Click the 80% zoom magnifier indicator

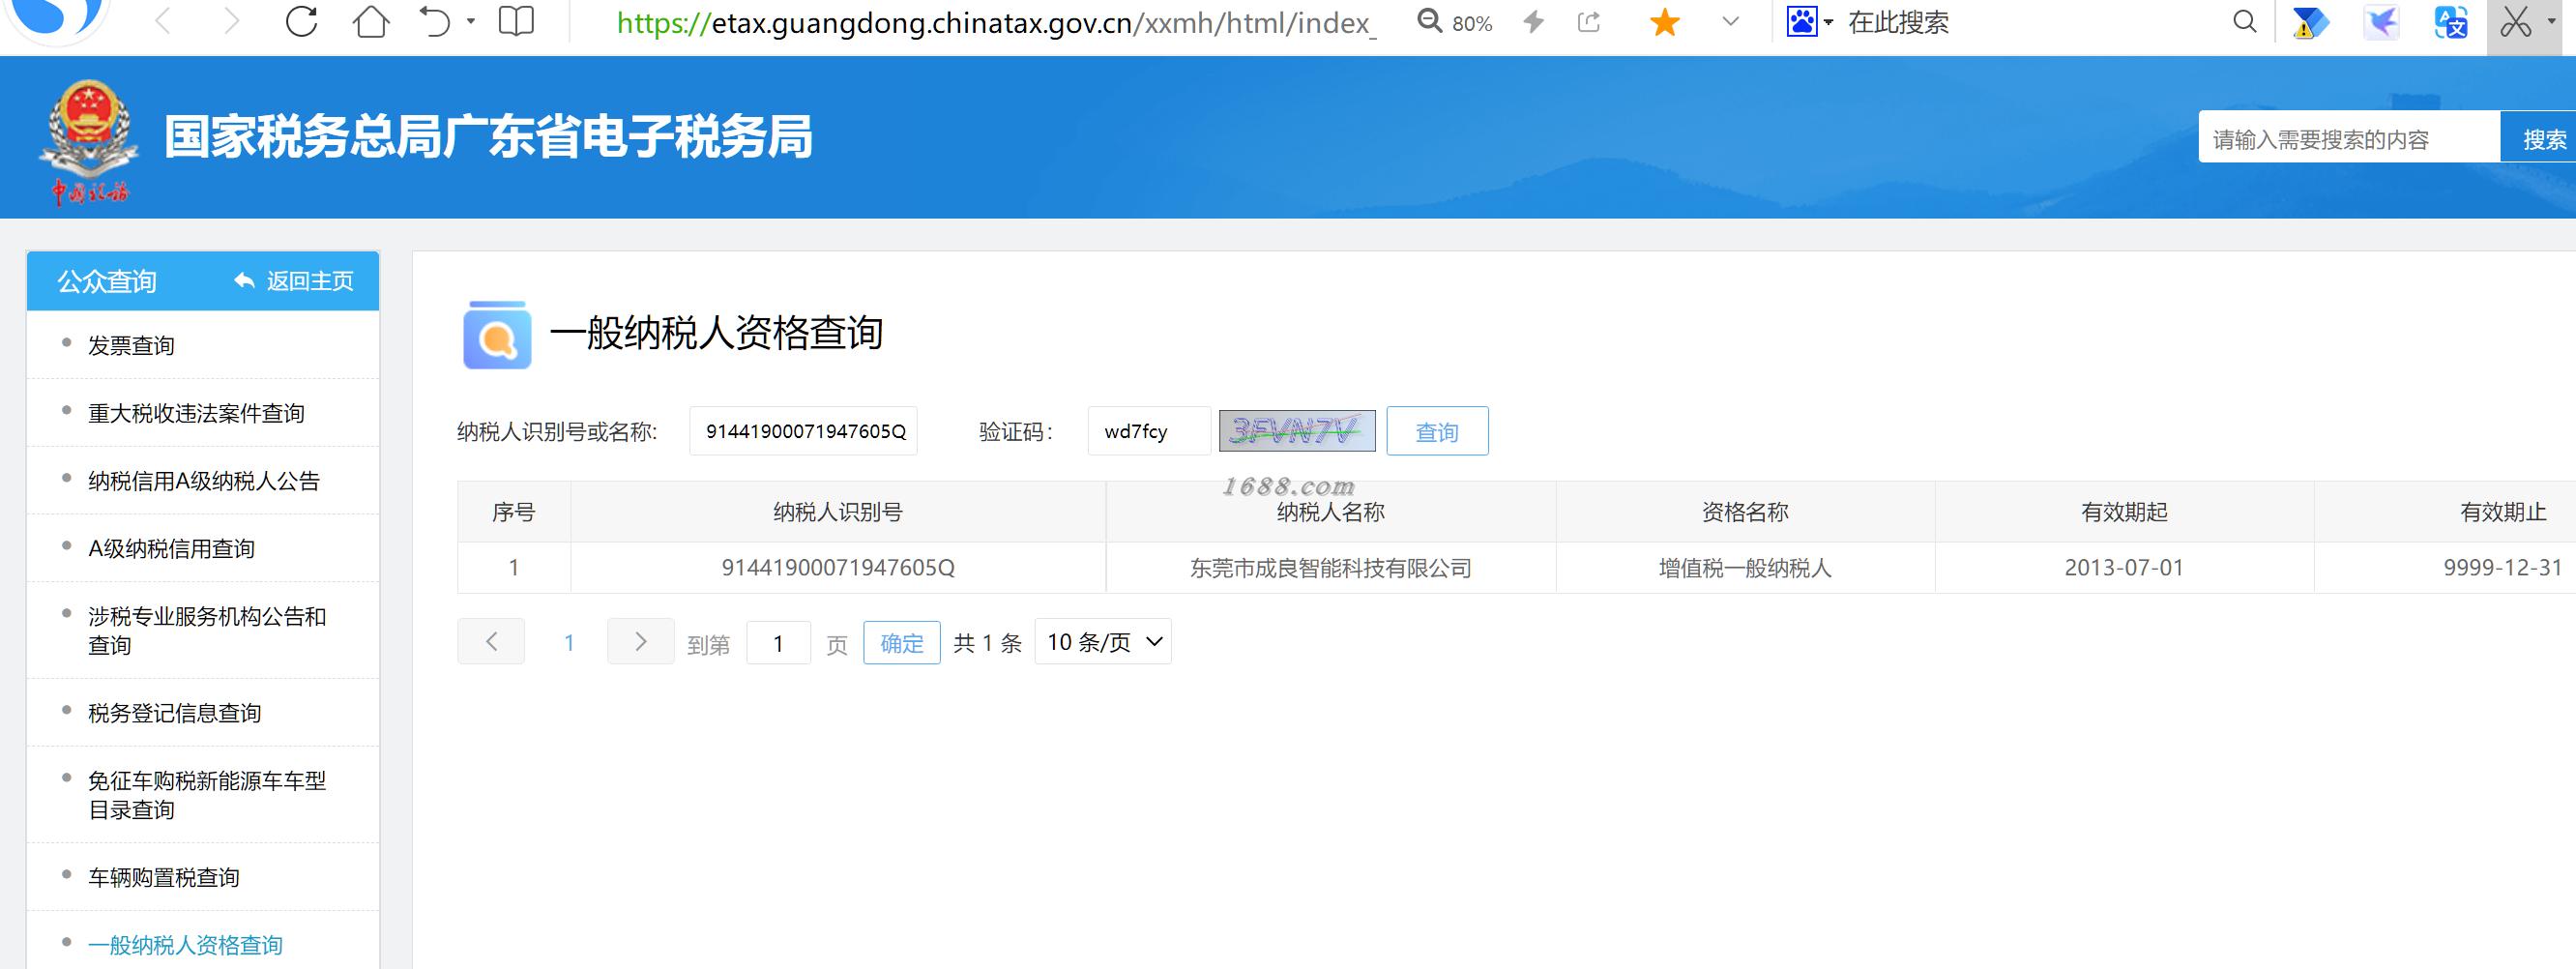click(1456, 22)
